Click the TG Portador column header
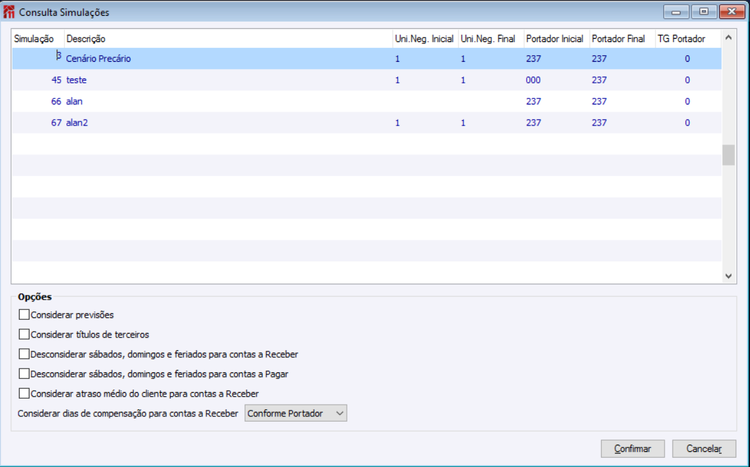The height and width of the screenshot is (467, 750). pyautogui.click(x=688, y=39)
